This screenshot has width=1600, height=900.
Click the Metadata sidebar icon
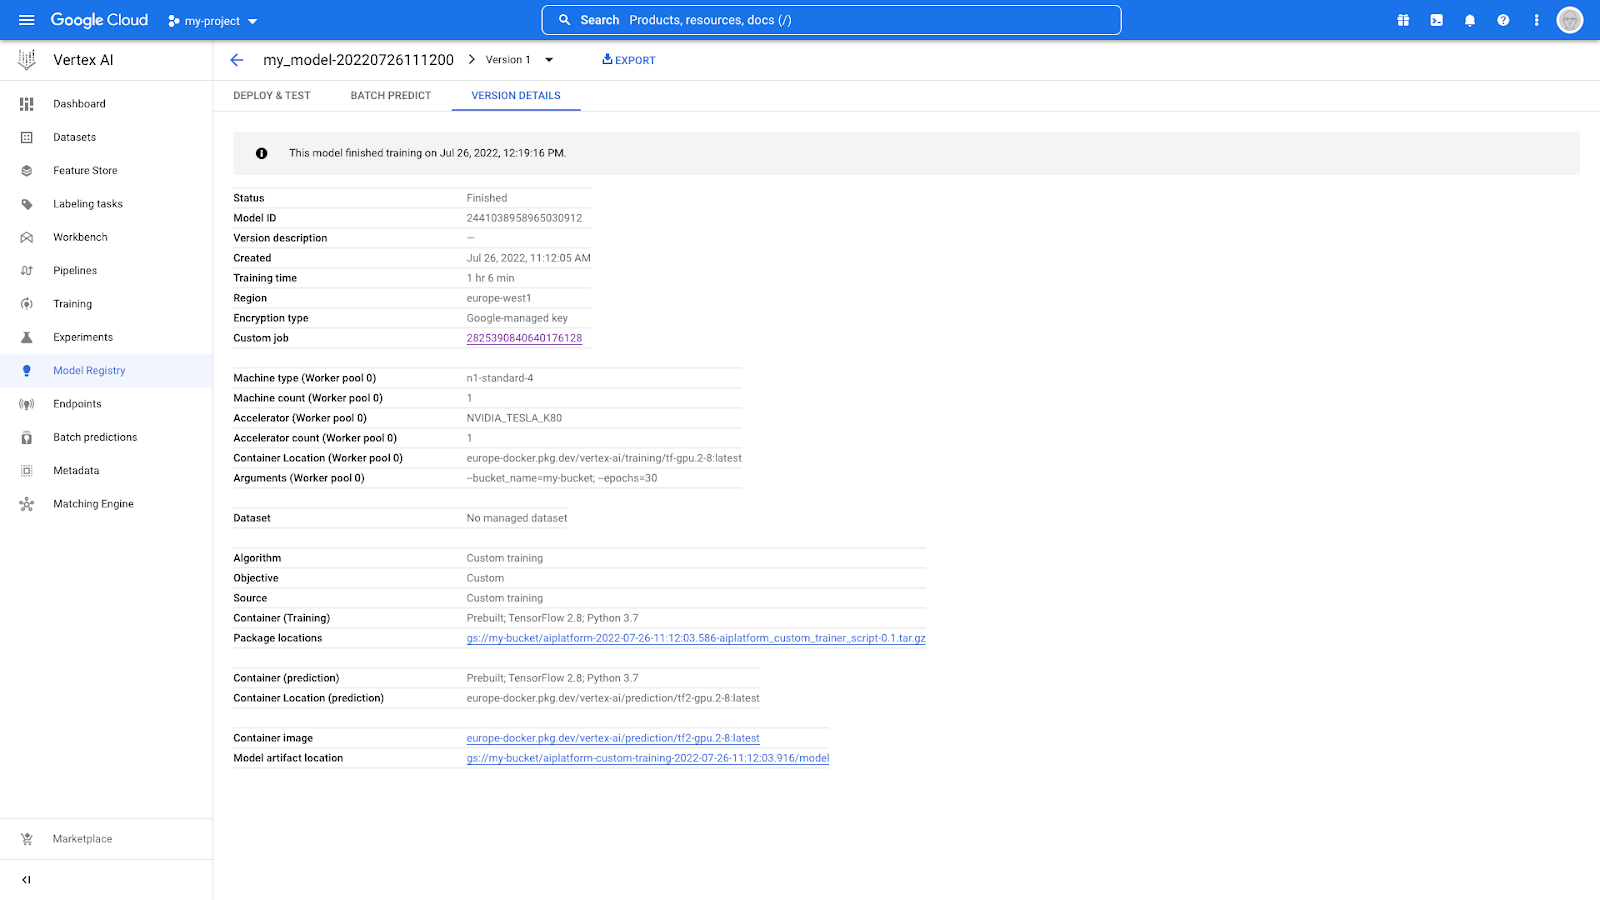point(27,471)
